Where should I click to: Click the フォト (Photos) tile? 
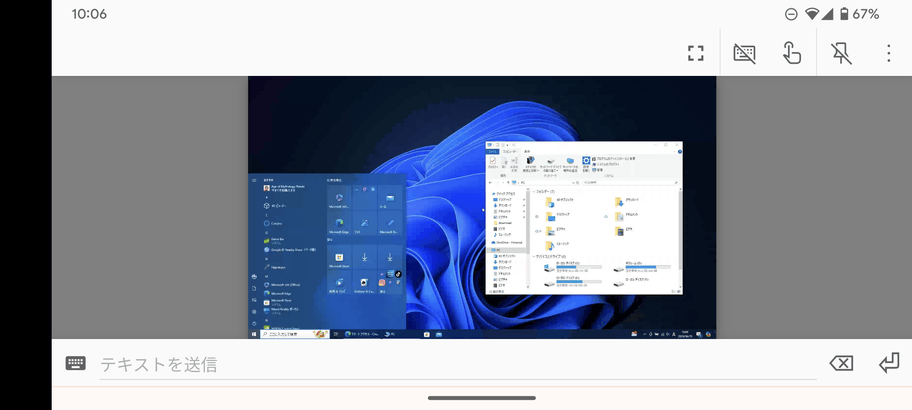(365, 223)
